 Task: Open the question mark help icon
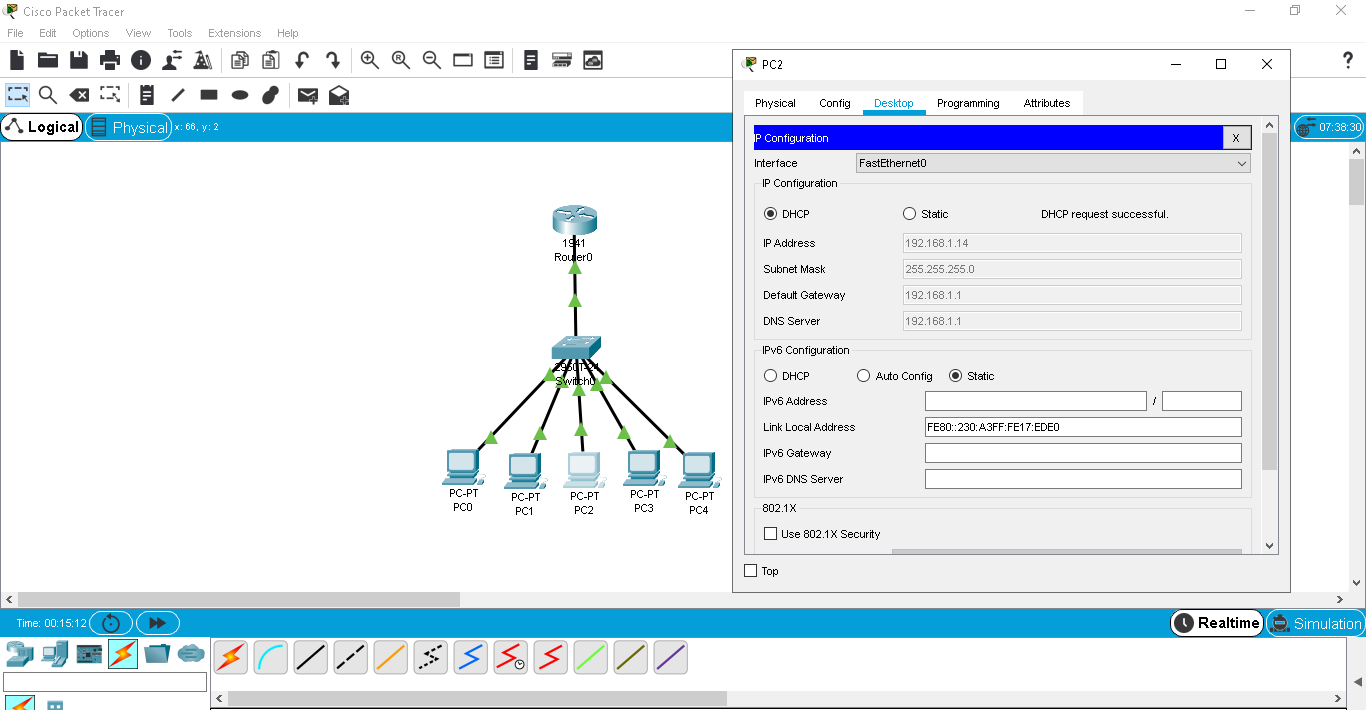tap(1348, 60)
